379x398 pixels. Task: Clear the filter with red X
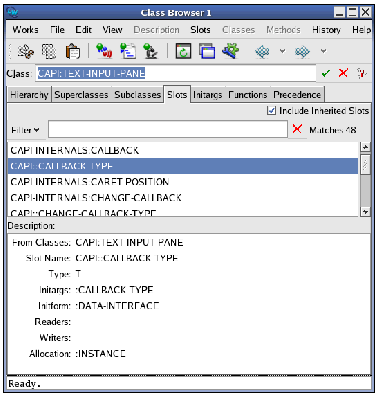click(297, 129)
